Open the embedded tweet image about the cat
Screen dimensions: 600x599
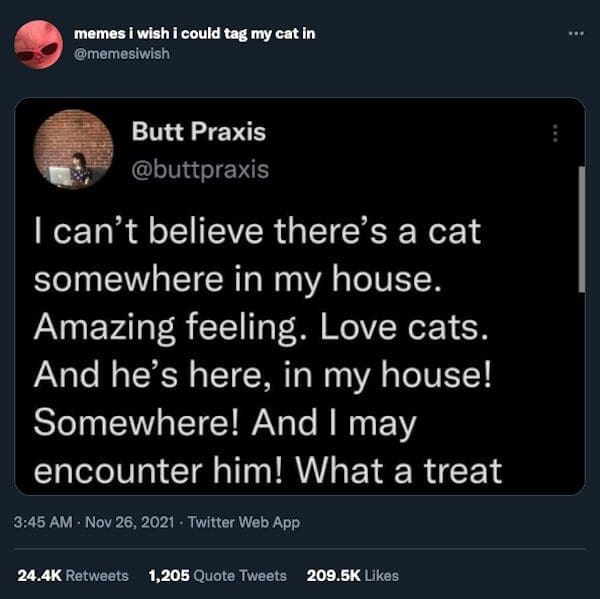coord(300,296)
